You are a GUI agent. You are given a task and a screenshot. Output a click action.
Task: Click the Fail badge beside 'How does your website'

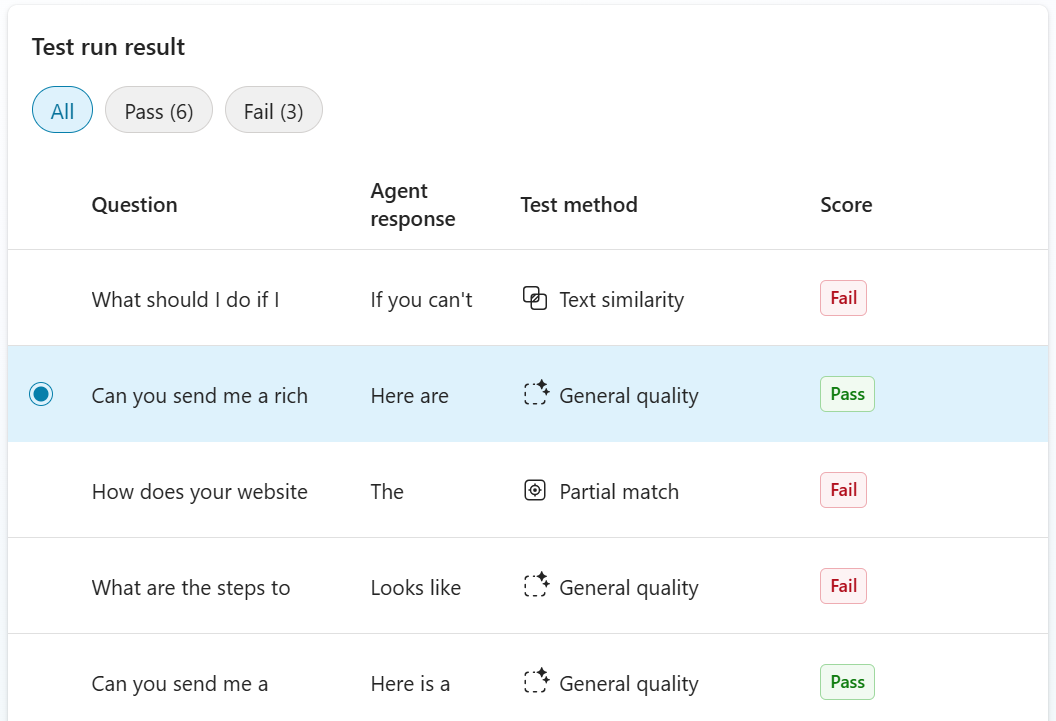tap(843, 489)
